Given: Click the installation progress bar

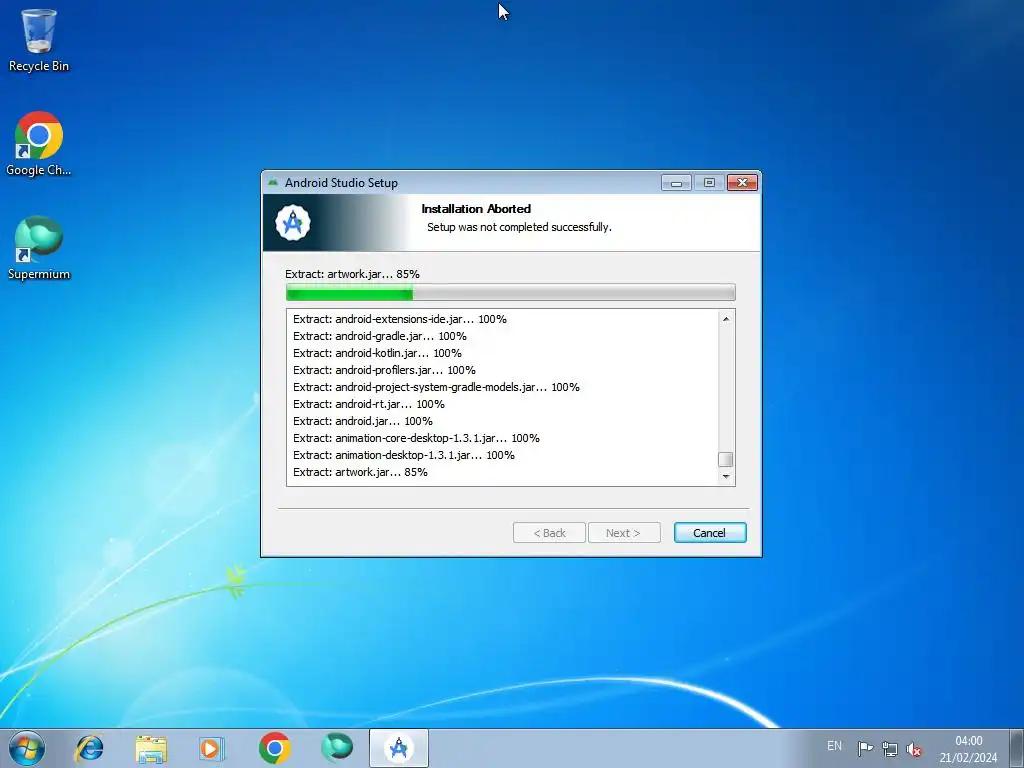Looking at the screenshot, I should (511, 292).
